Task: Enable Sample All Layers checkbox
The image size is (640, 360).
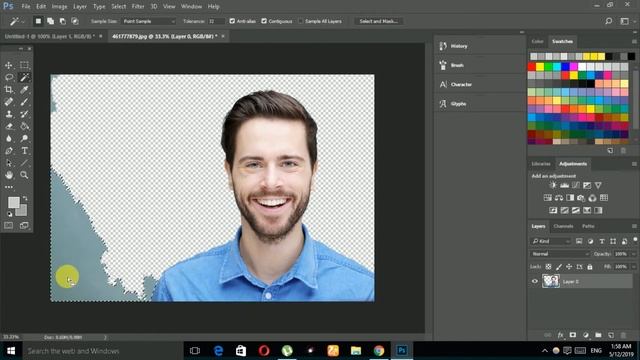Action: tap(301, 21)
